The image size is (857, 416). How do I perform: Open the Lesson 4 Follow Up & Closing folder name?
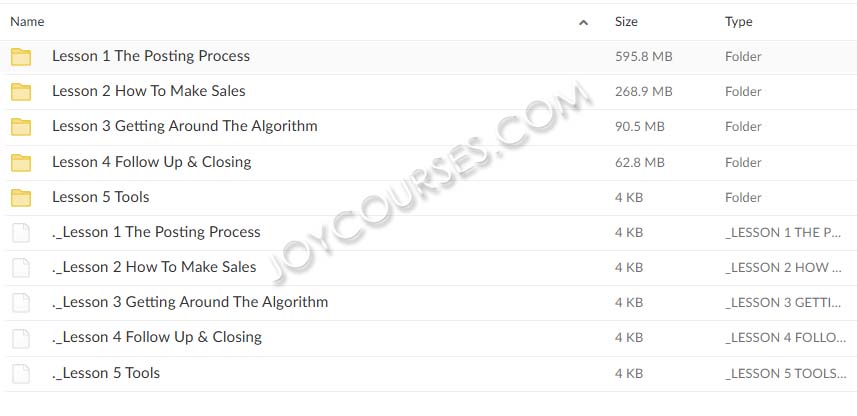click(x=151, y=162)
